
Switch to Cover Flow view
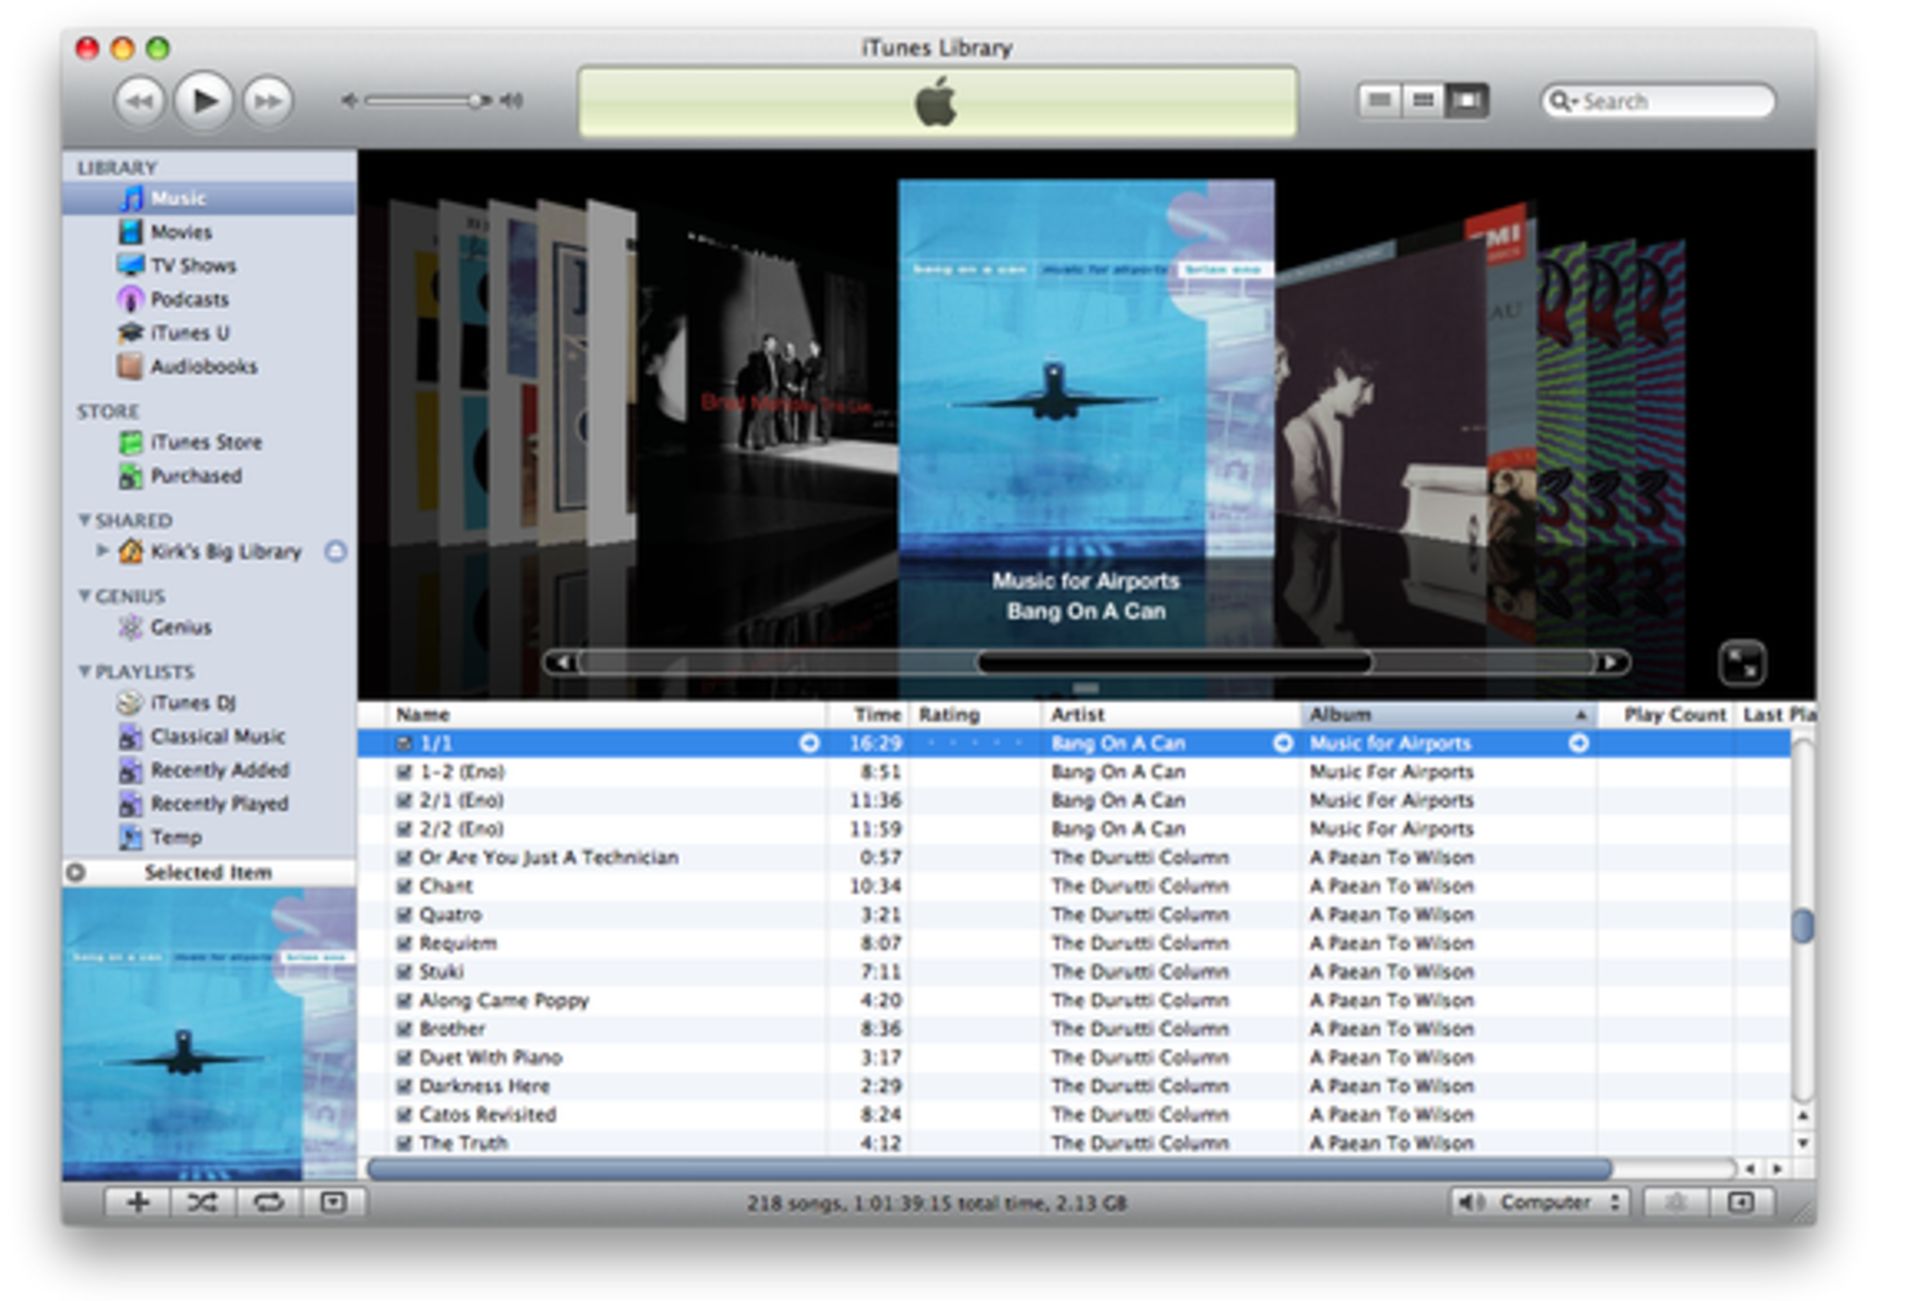tap(1466, 100)
